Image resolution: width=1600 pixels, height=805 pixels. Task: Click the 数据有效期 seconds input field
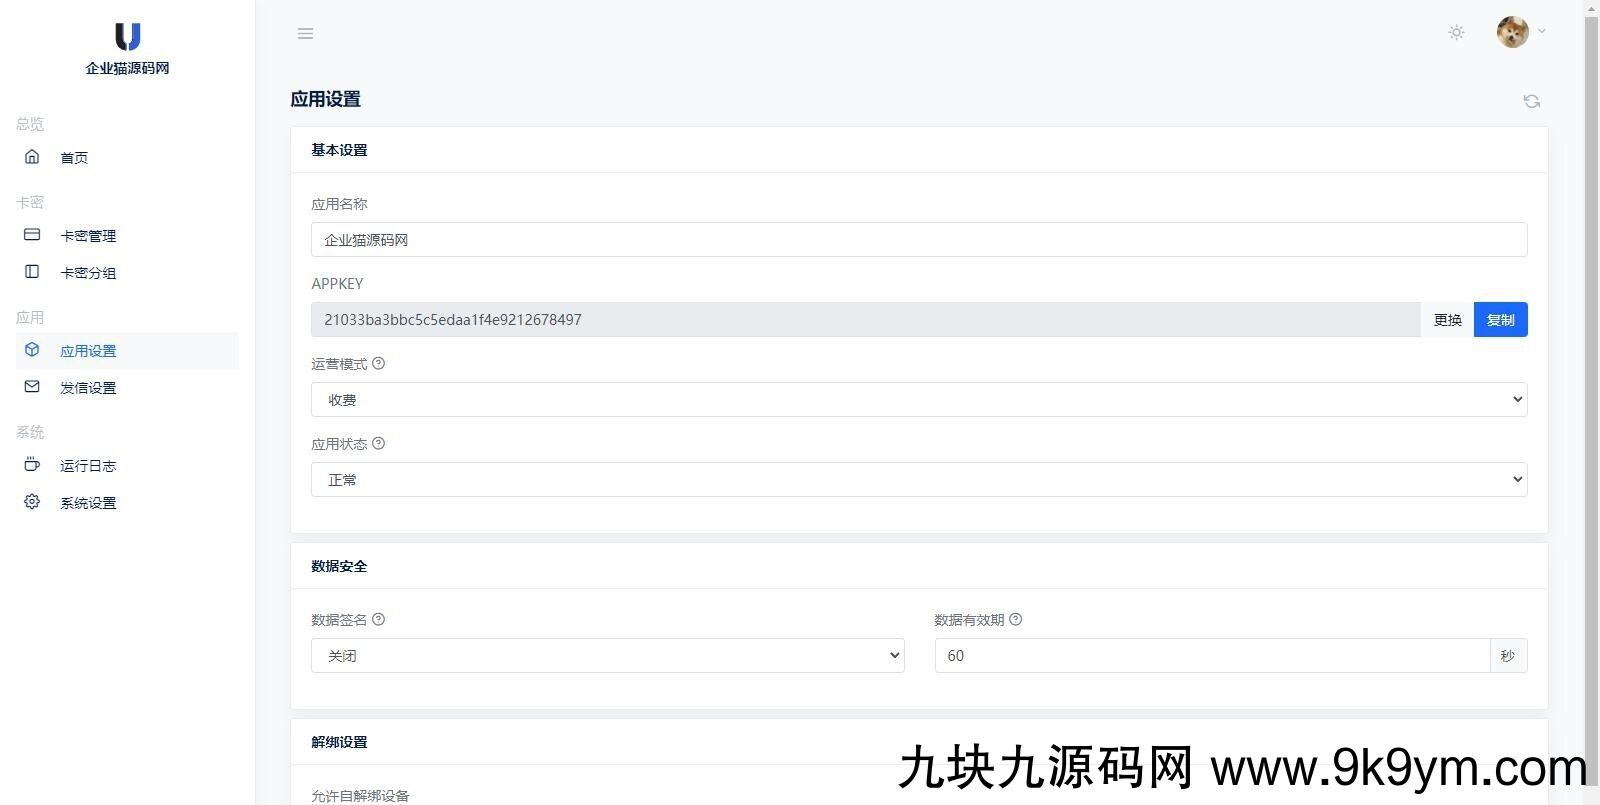coord(1211,656)
